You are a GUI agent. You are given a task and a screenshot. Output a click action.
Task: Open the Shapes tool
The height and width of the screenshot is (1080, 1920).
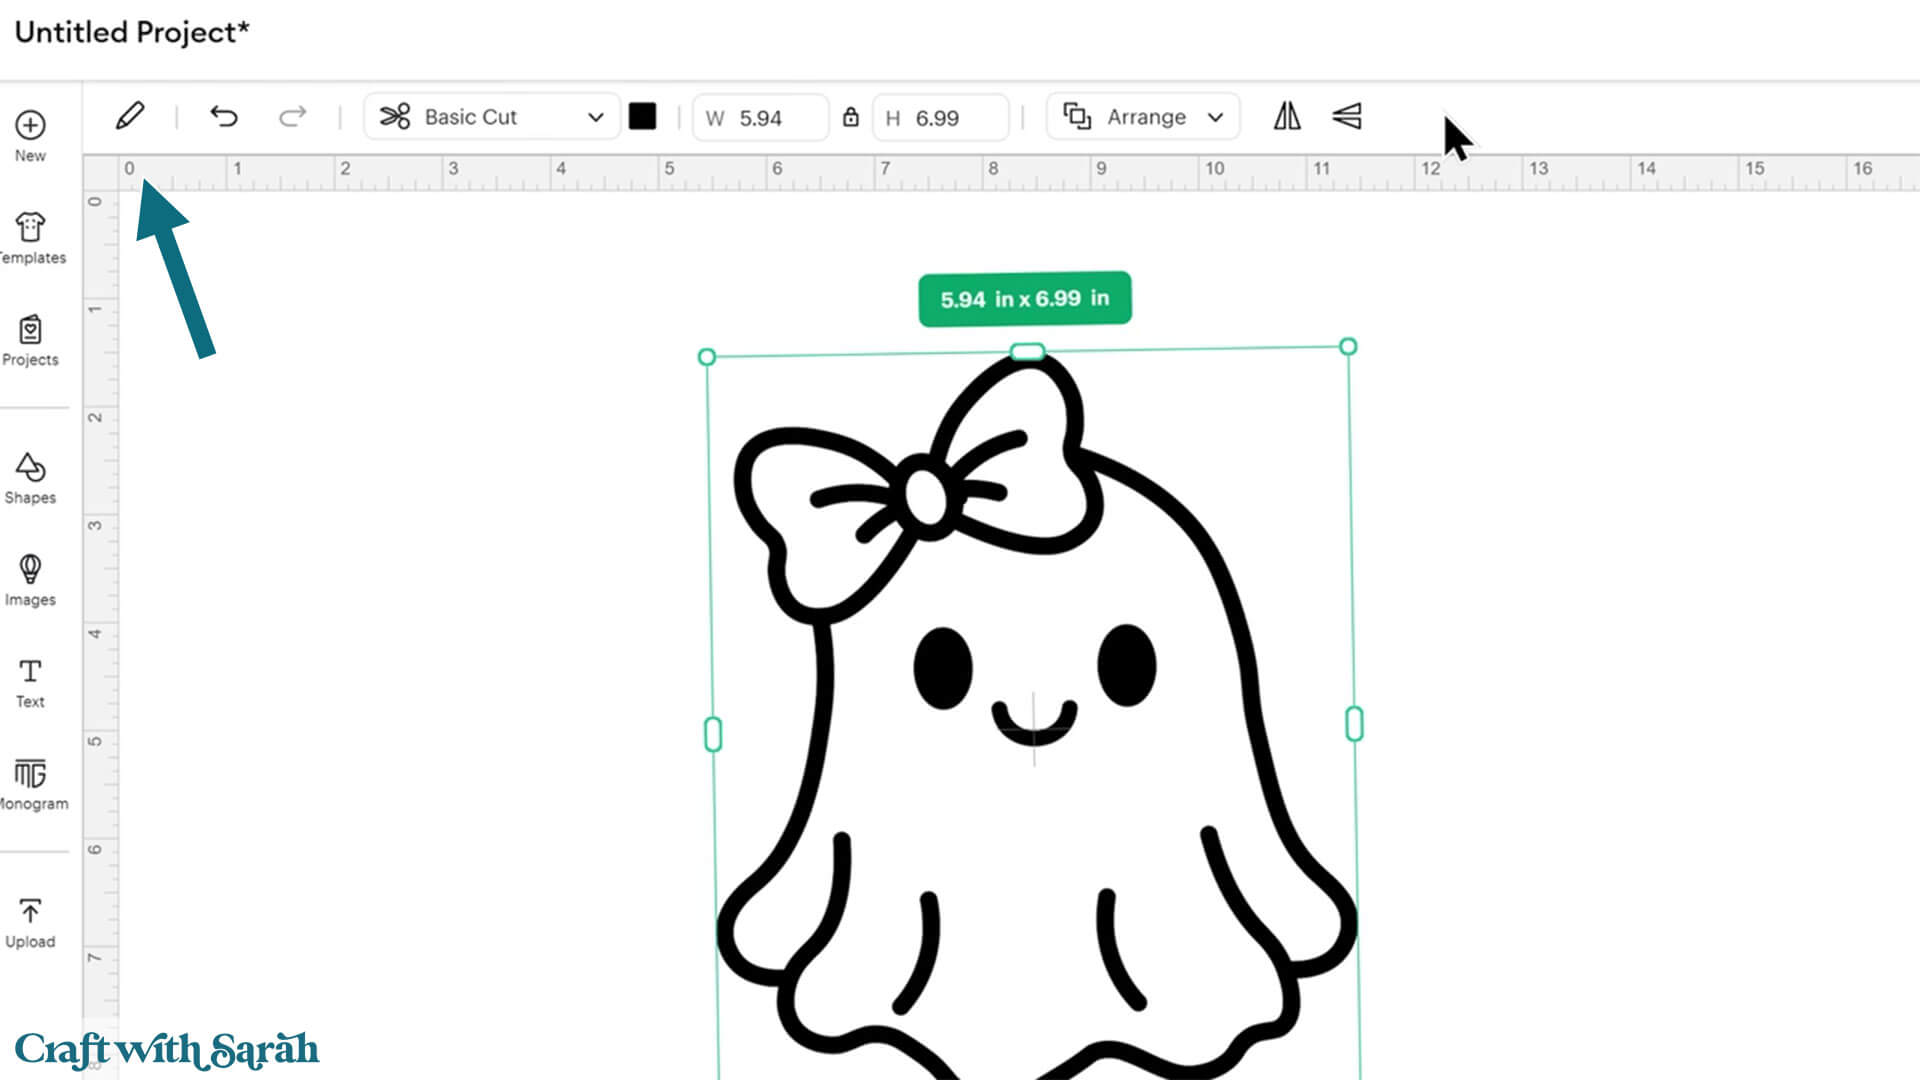coord(30,468)
